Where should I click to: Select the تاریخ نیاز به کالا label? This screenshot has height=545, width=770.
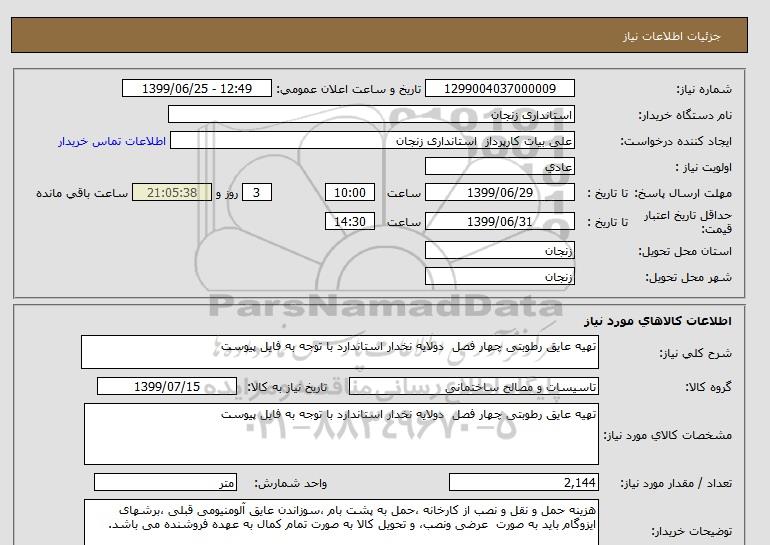287,387
